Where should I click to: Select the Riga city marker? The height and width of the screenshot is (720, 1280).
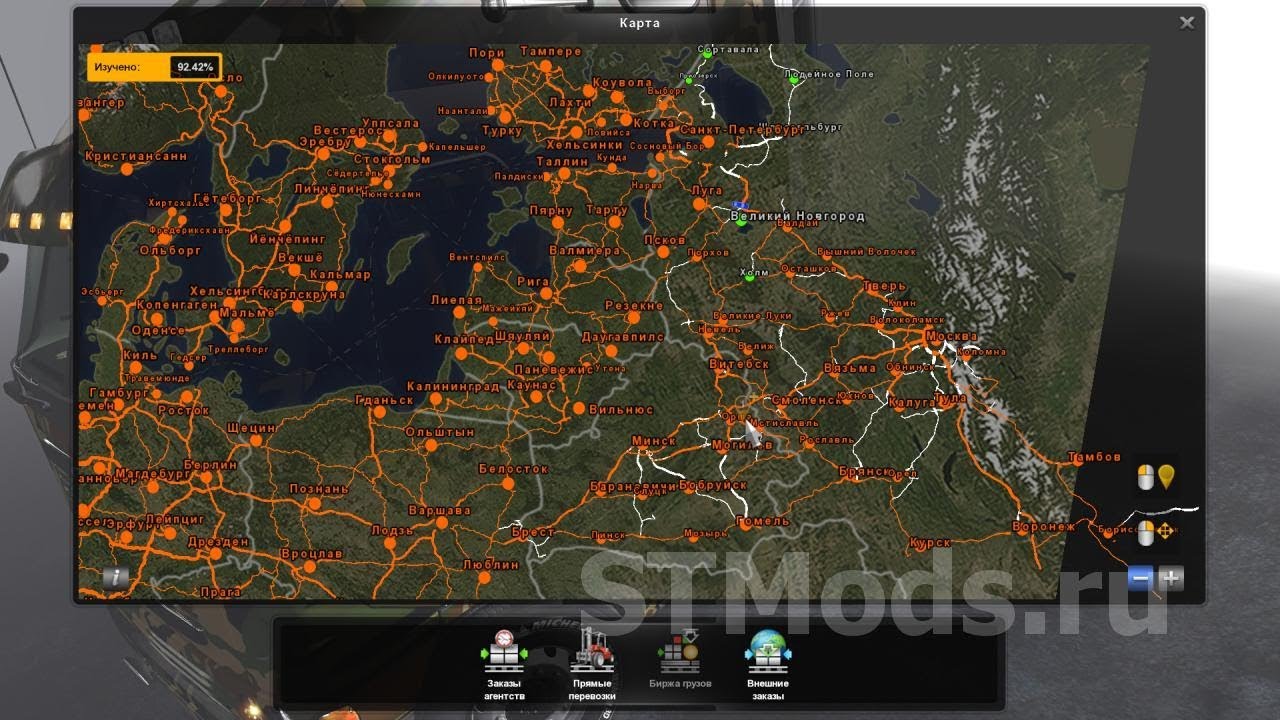(x=545, y=294)
